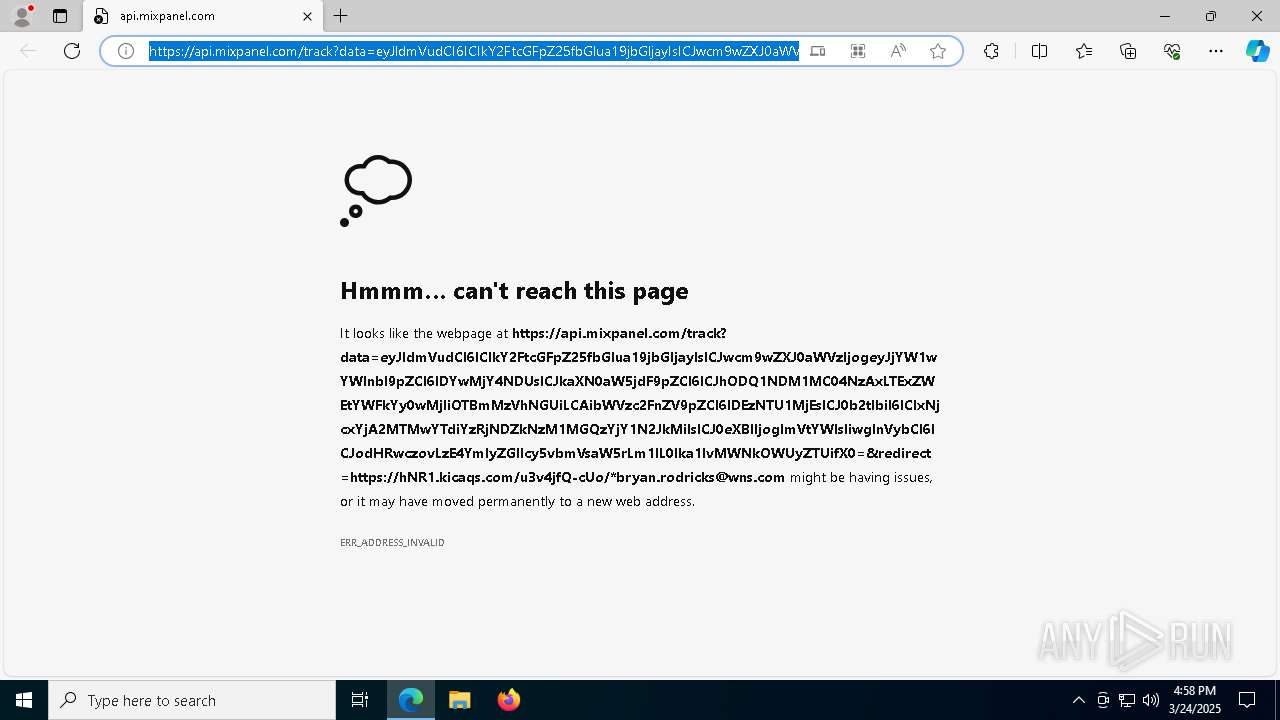Image resolution: width=1280 pixels, height=720 pixels.
Task: Open the app available icon in address bar
Action: click(x=818, y=51)
